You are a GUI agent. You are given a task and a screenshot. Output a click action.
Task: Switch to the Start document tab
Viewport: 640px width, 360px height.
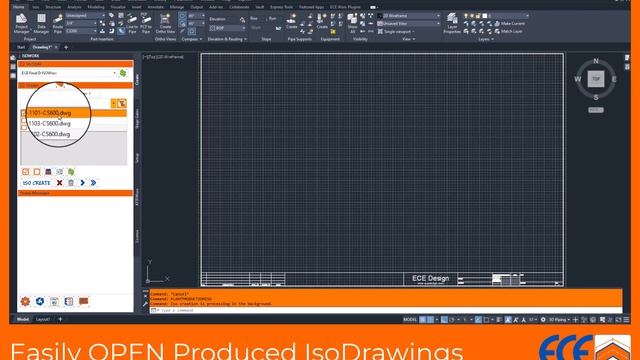21,47
